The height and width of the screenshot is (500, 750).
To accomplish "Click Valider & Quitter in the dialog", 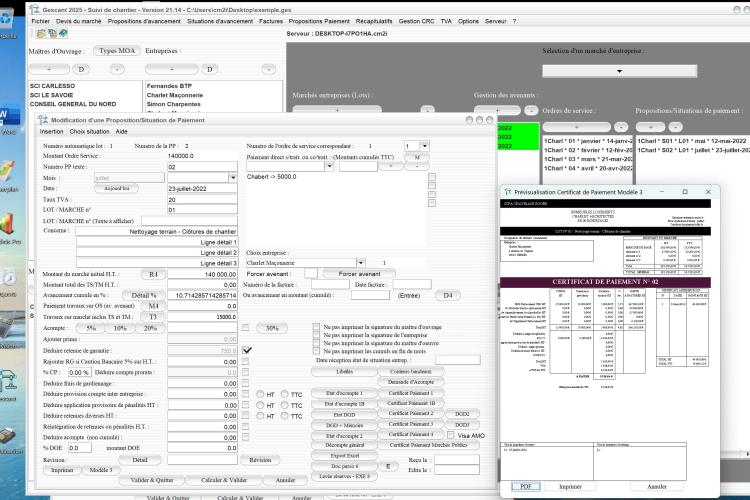I will pos(152,480).
